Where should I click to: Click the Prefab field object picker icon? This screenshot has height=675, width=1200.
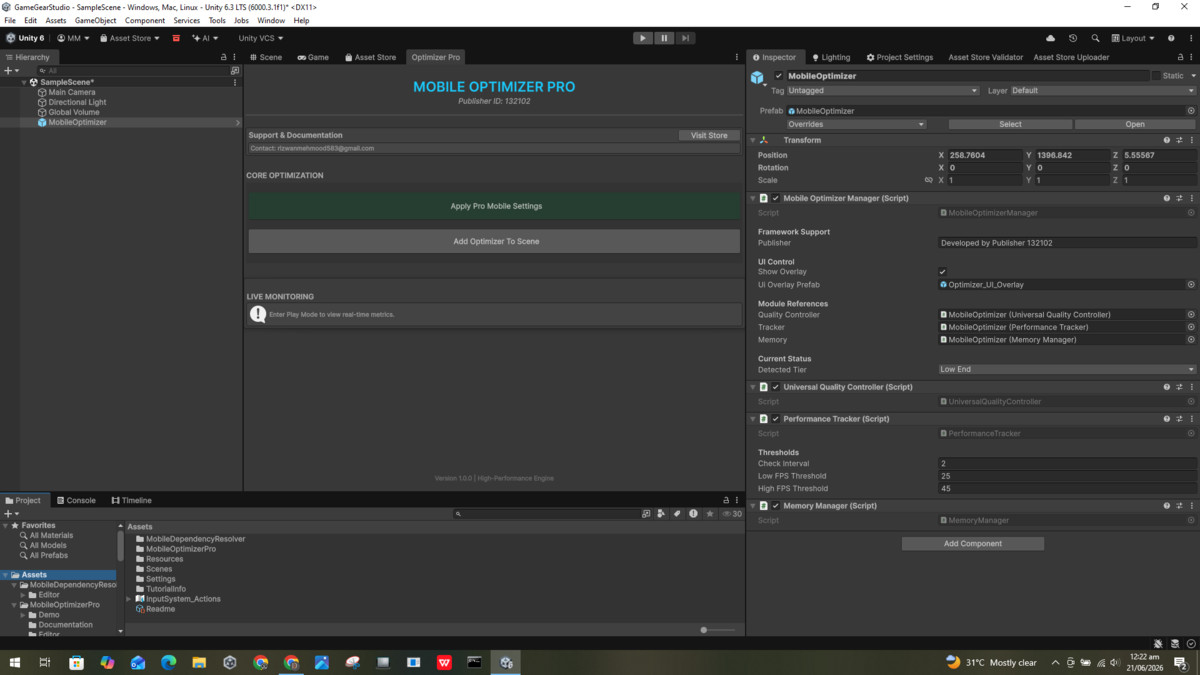[x=1191, y=111]
